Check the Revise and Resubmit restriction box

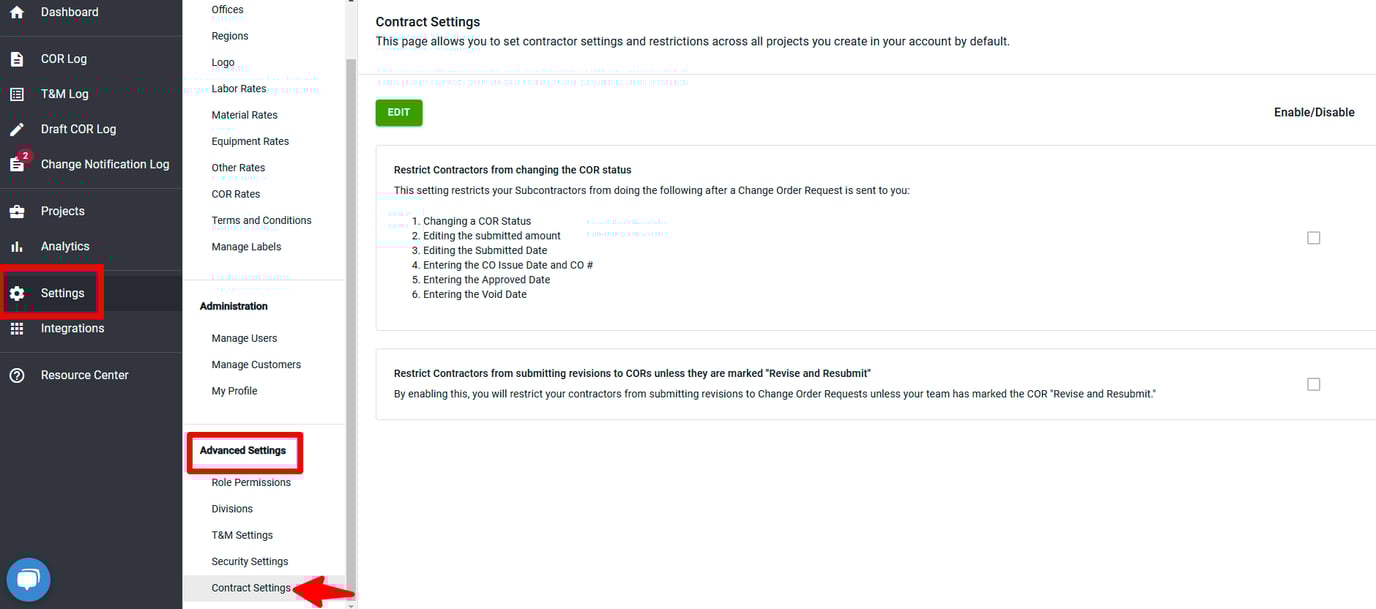tap(1313, 384)
